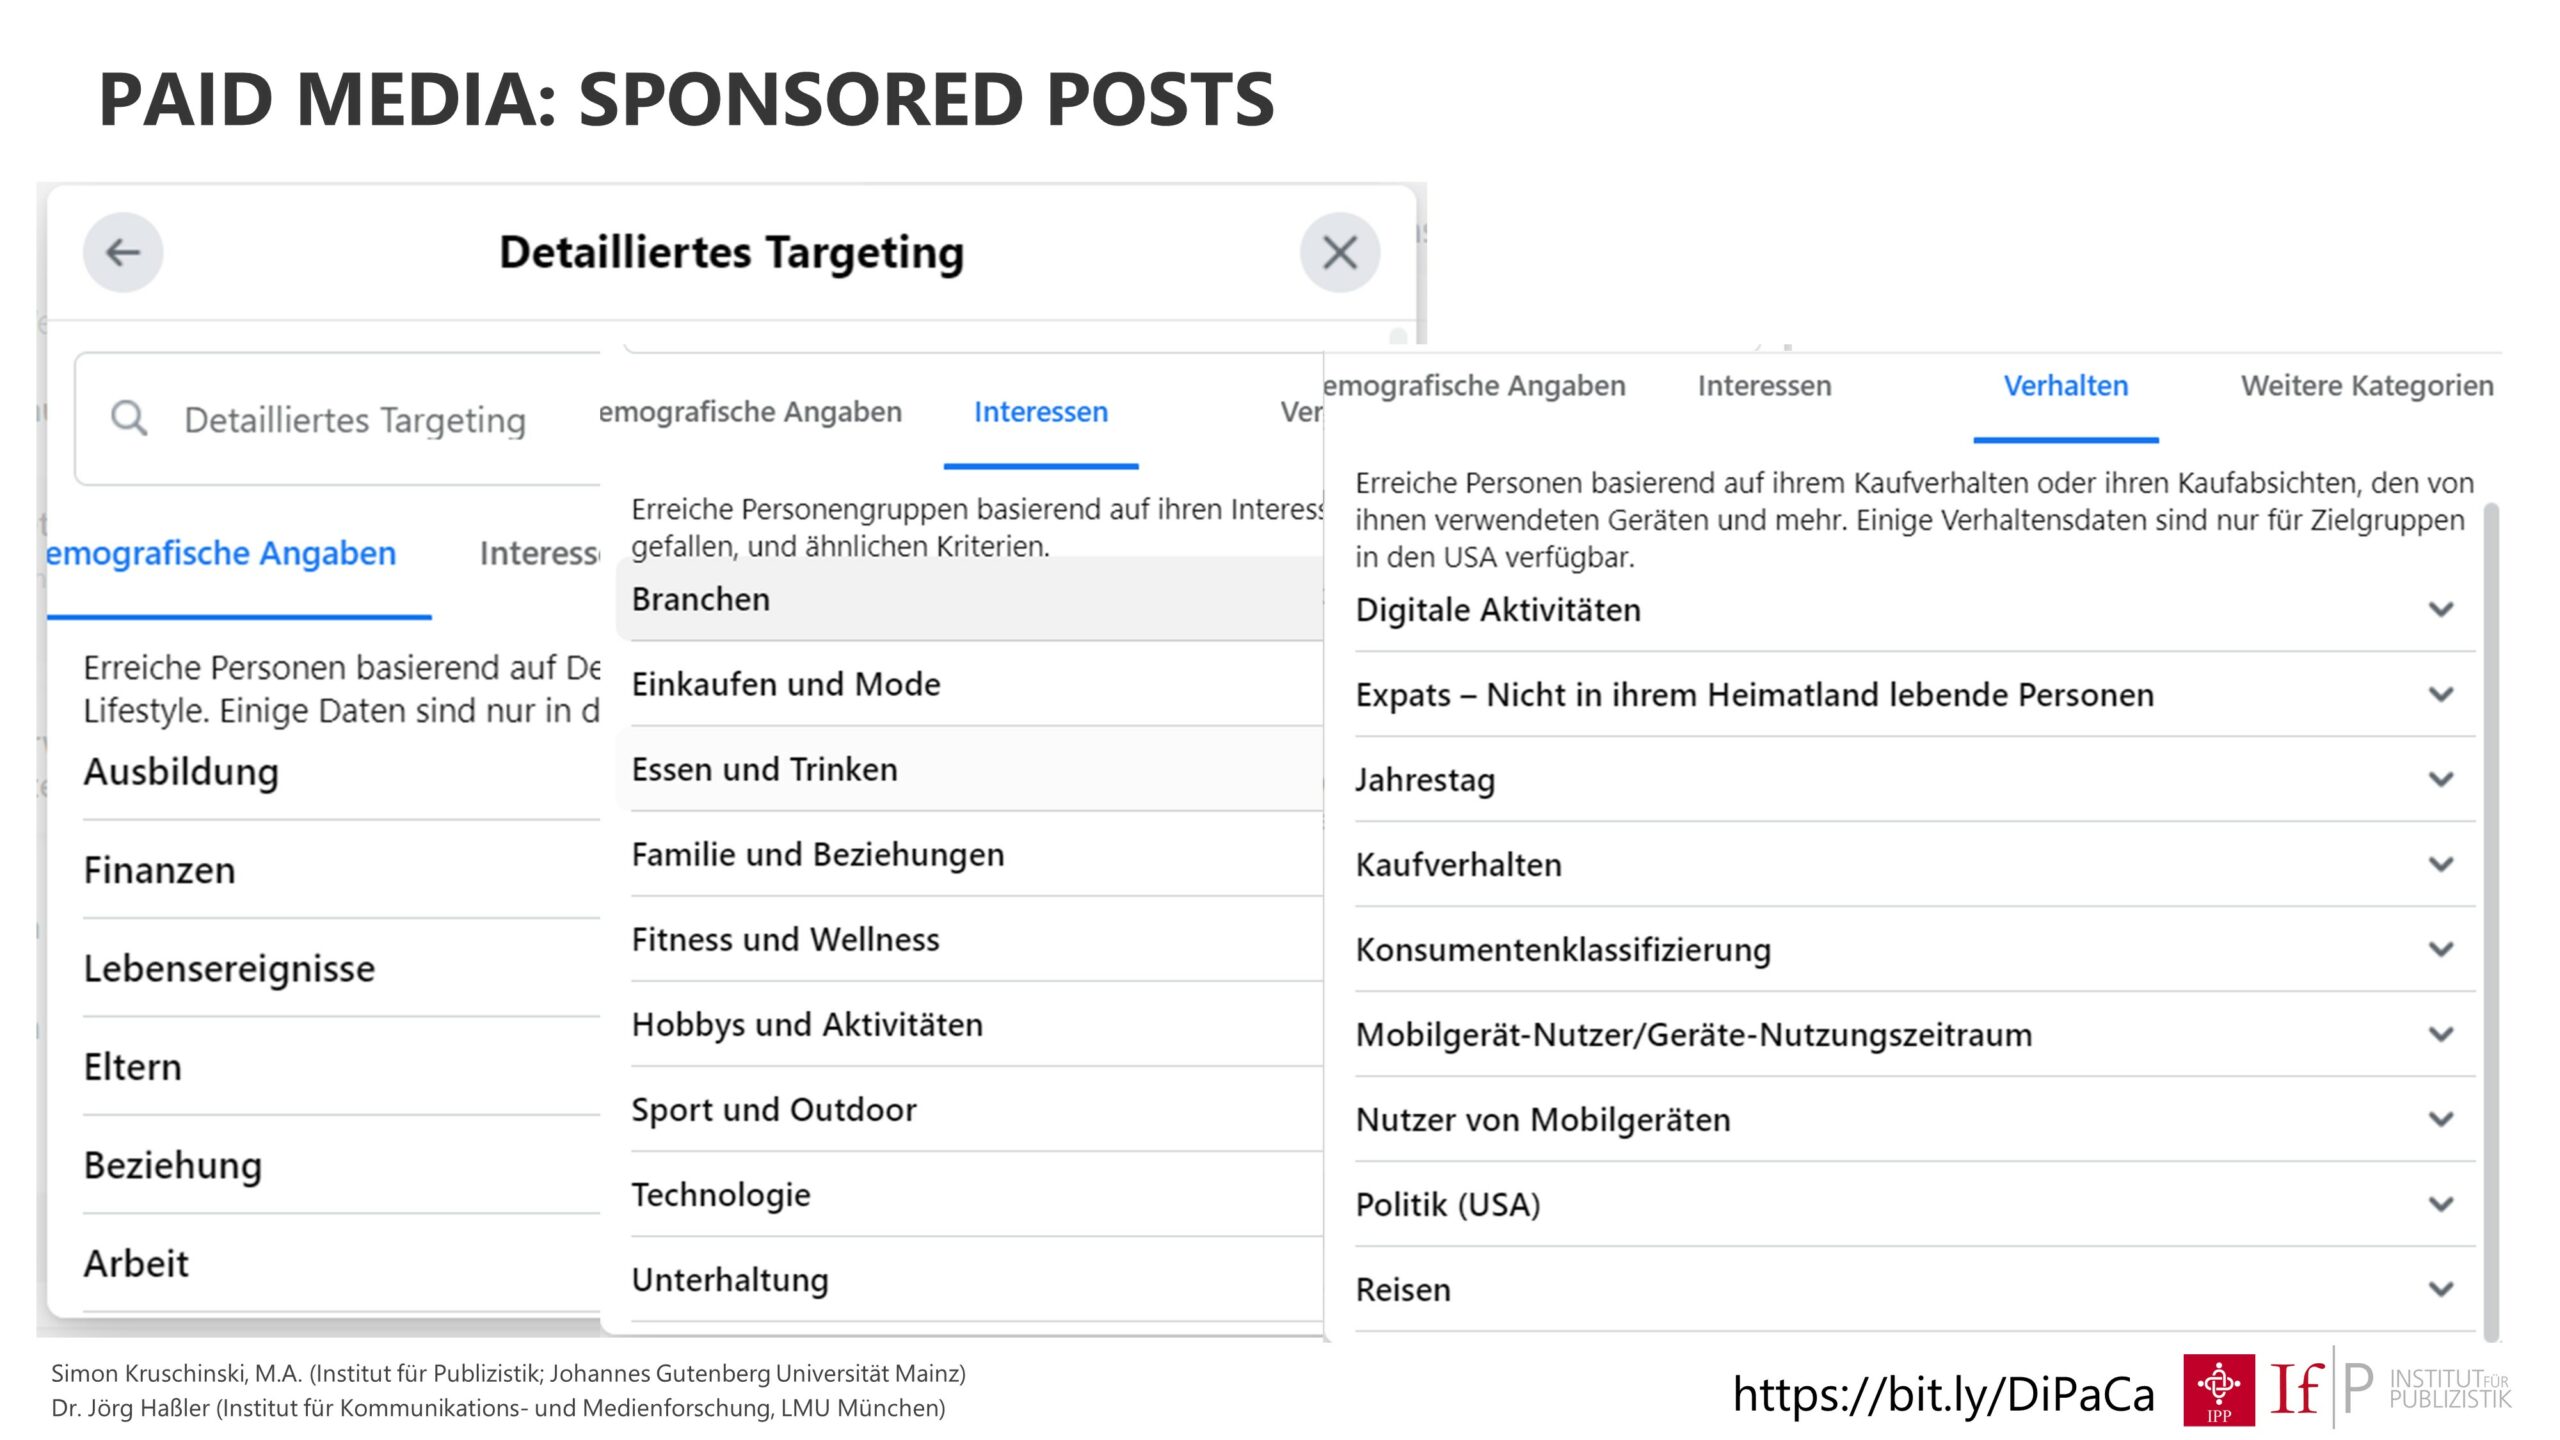Screen dimensions: 2560x1440
Task: Expand the Politik (USA) section
Action: click(x=1914, y=1204)
